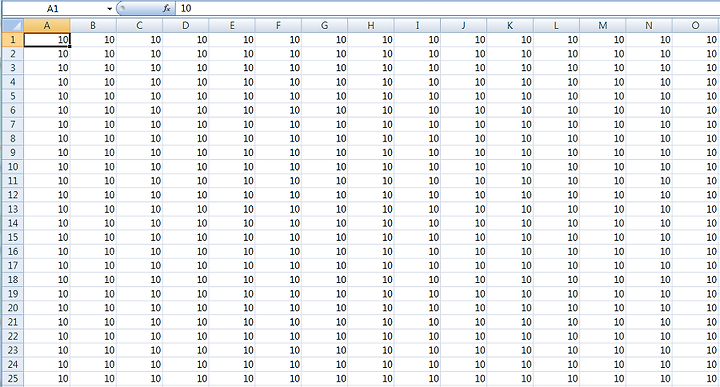Select row 8 header
Viewport: 720px width, 387px height.
click(x=13, y=139)
